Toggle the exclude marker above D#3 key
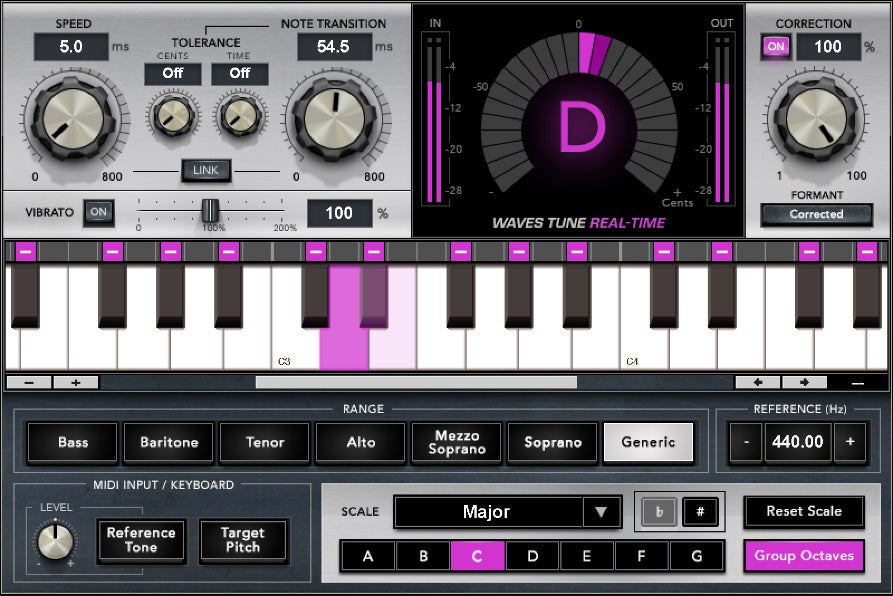 tap(374, 251)
